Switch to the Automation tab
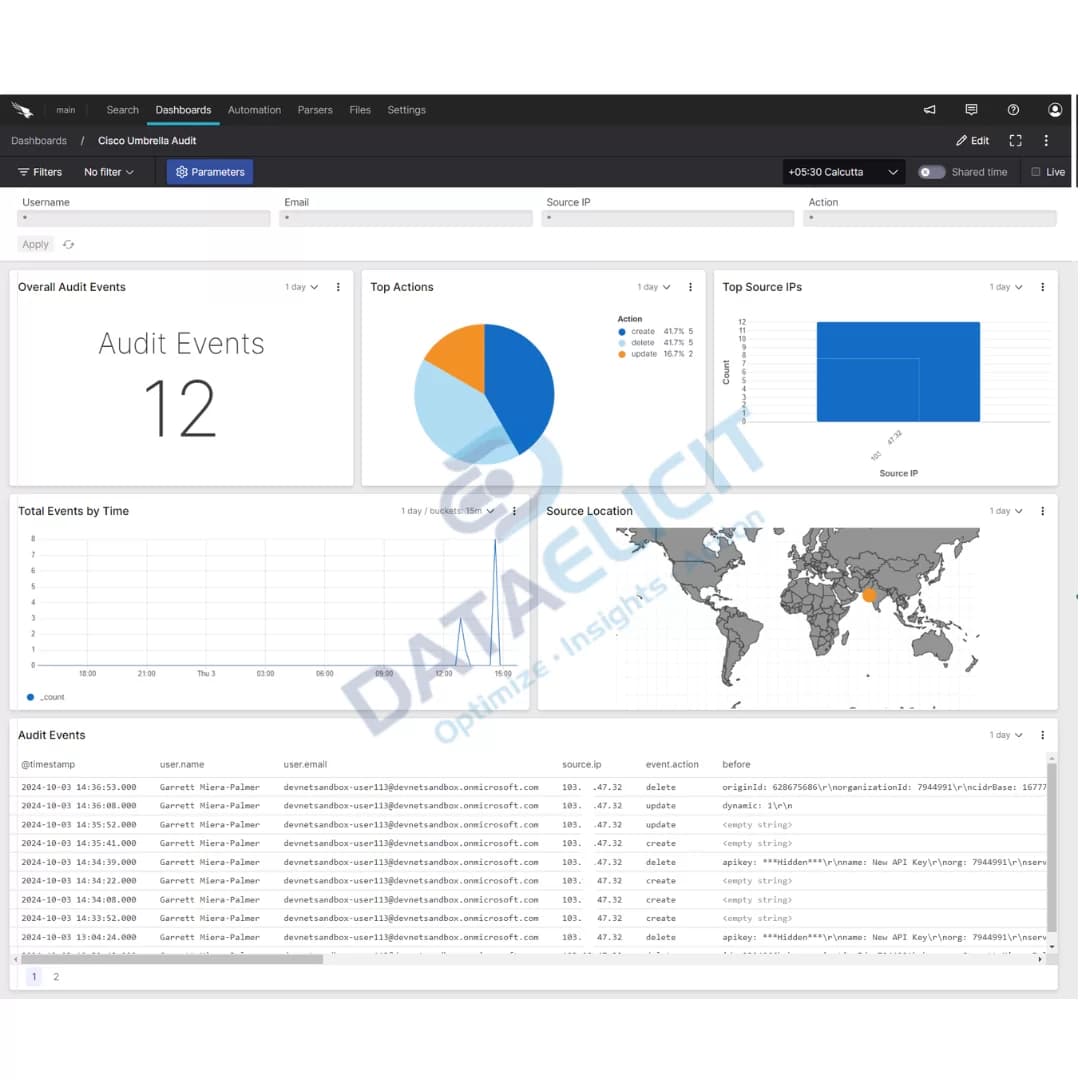Image resolution: width=1080 pixels, height=1080 pixels. pyautogui.click(x=254, y=110)
